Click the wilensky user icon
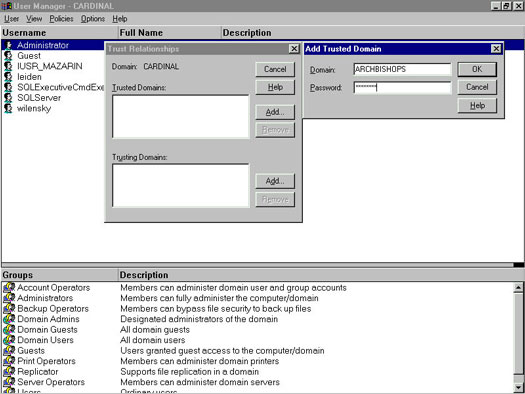The width and height of the screenshot is (525, 394). (x=8, y=108)
